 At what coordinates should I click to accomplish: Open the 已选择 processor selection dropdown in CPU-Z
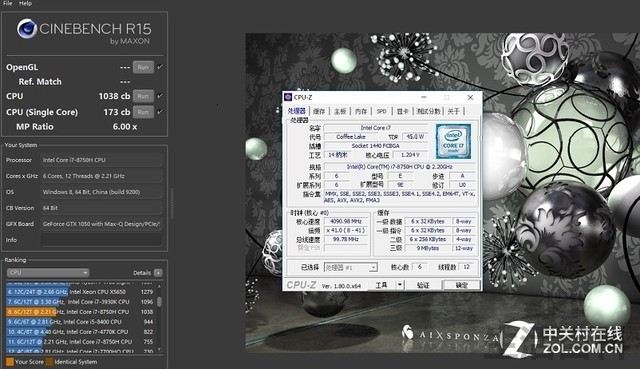point(351,267)
